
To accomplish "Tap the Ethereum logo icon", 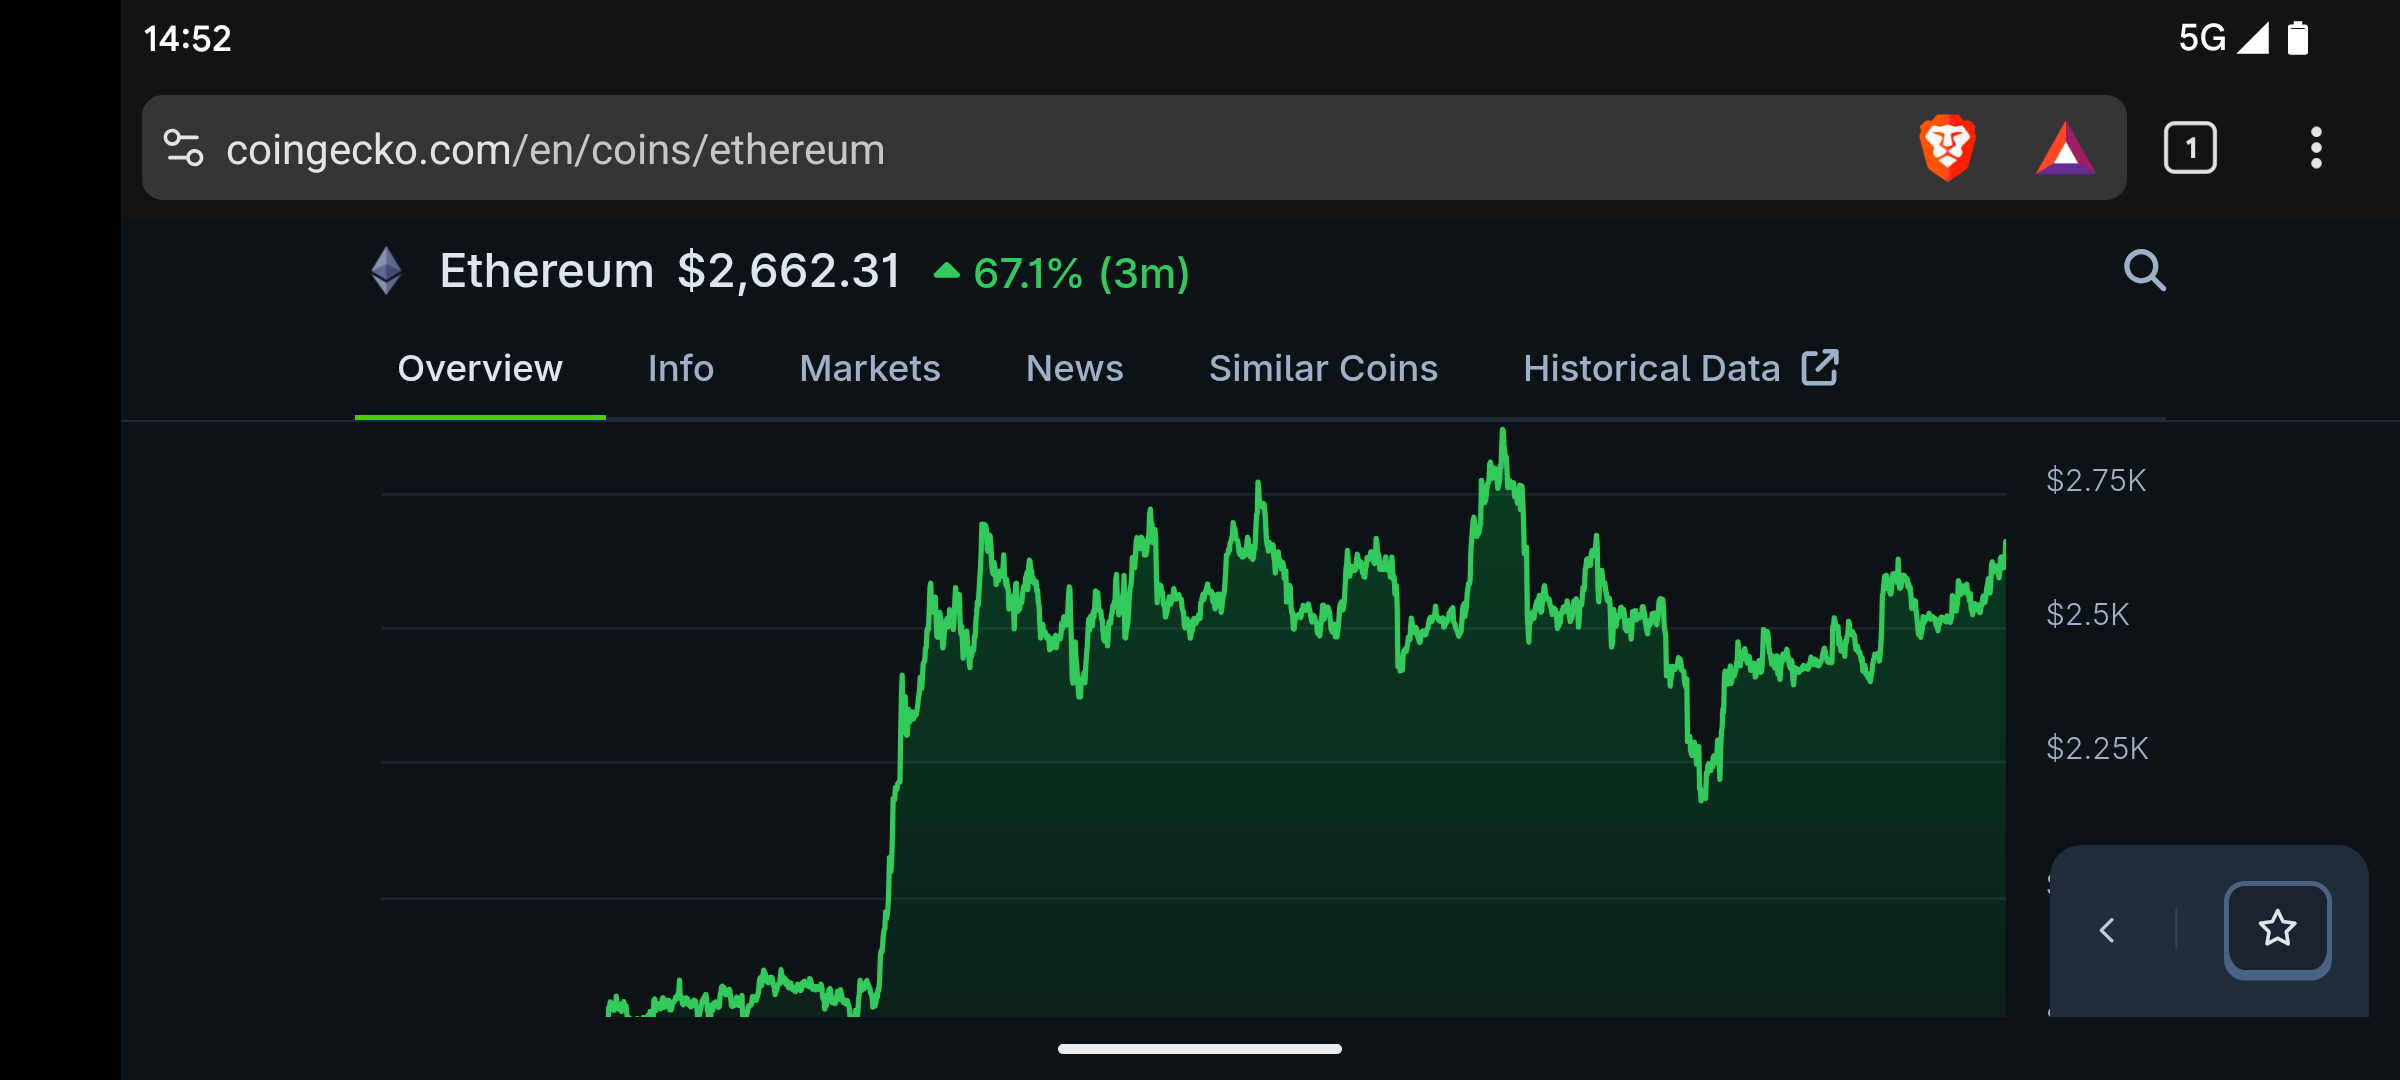I will tap(386, 271).
